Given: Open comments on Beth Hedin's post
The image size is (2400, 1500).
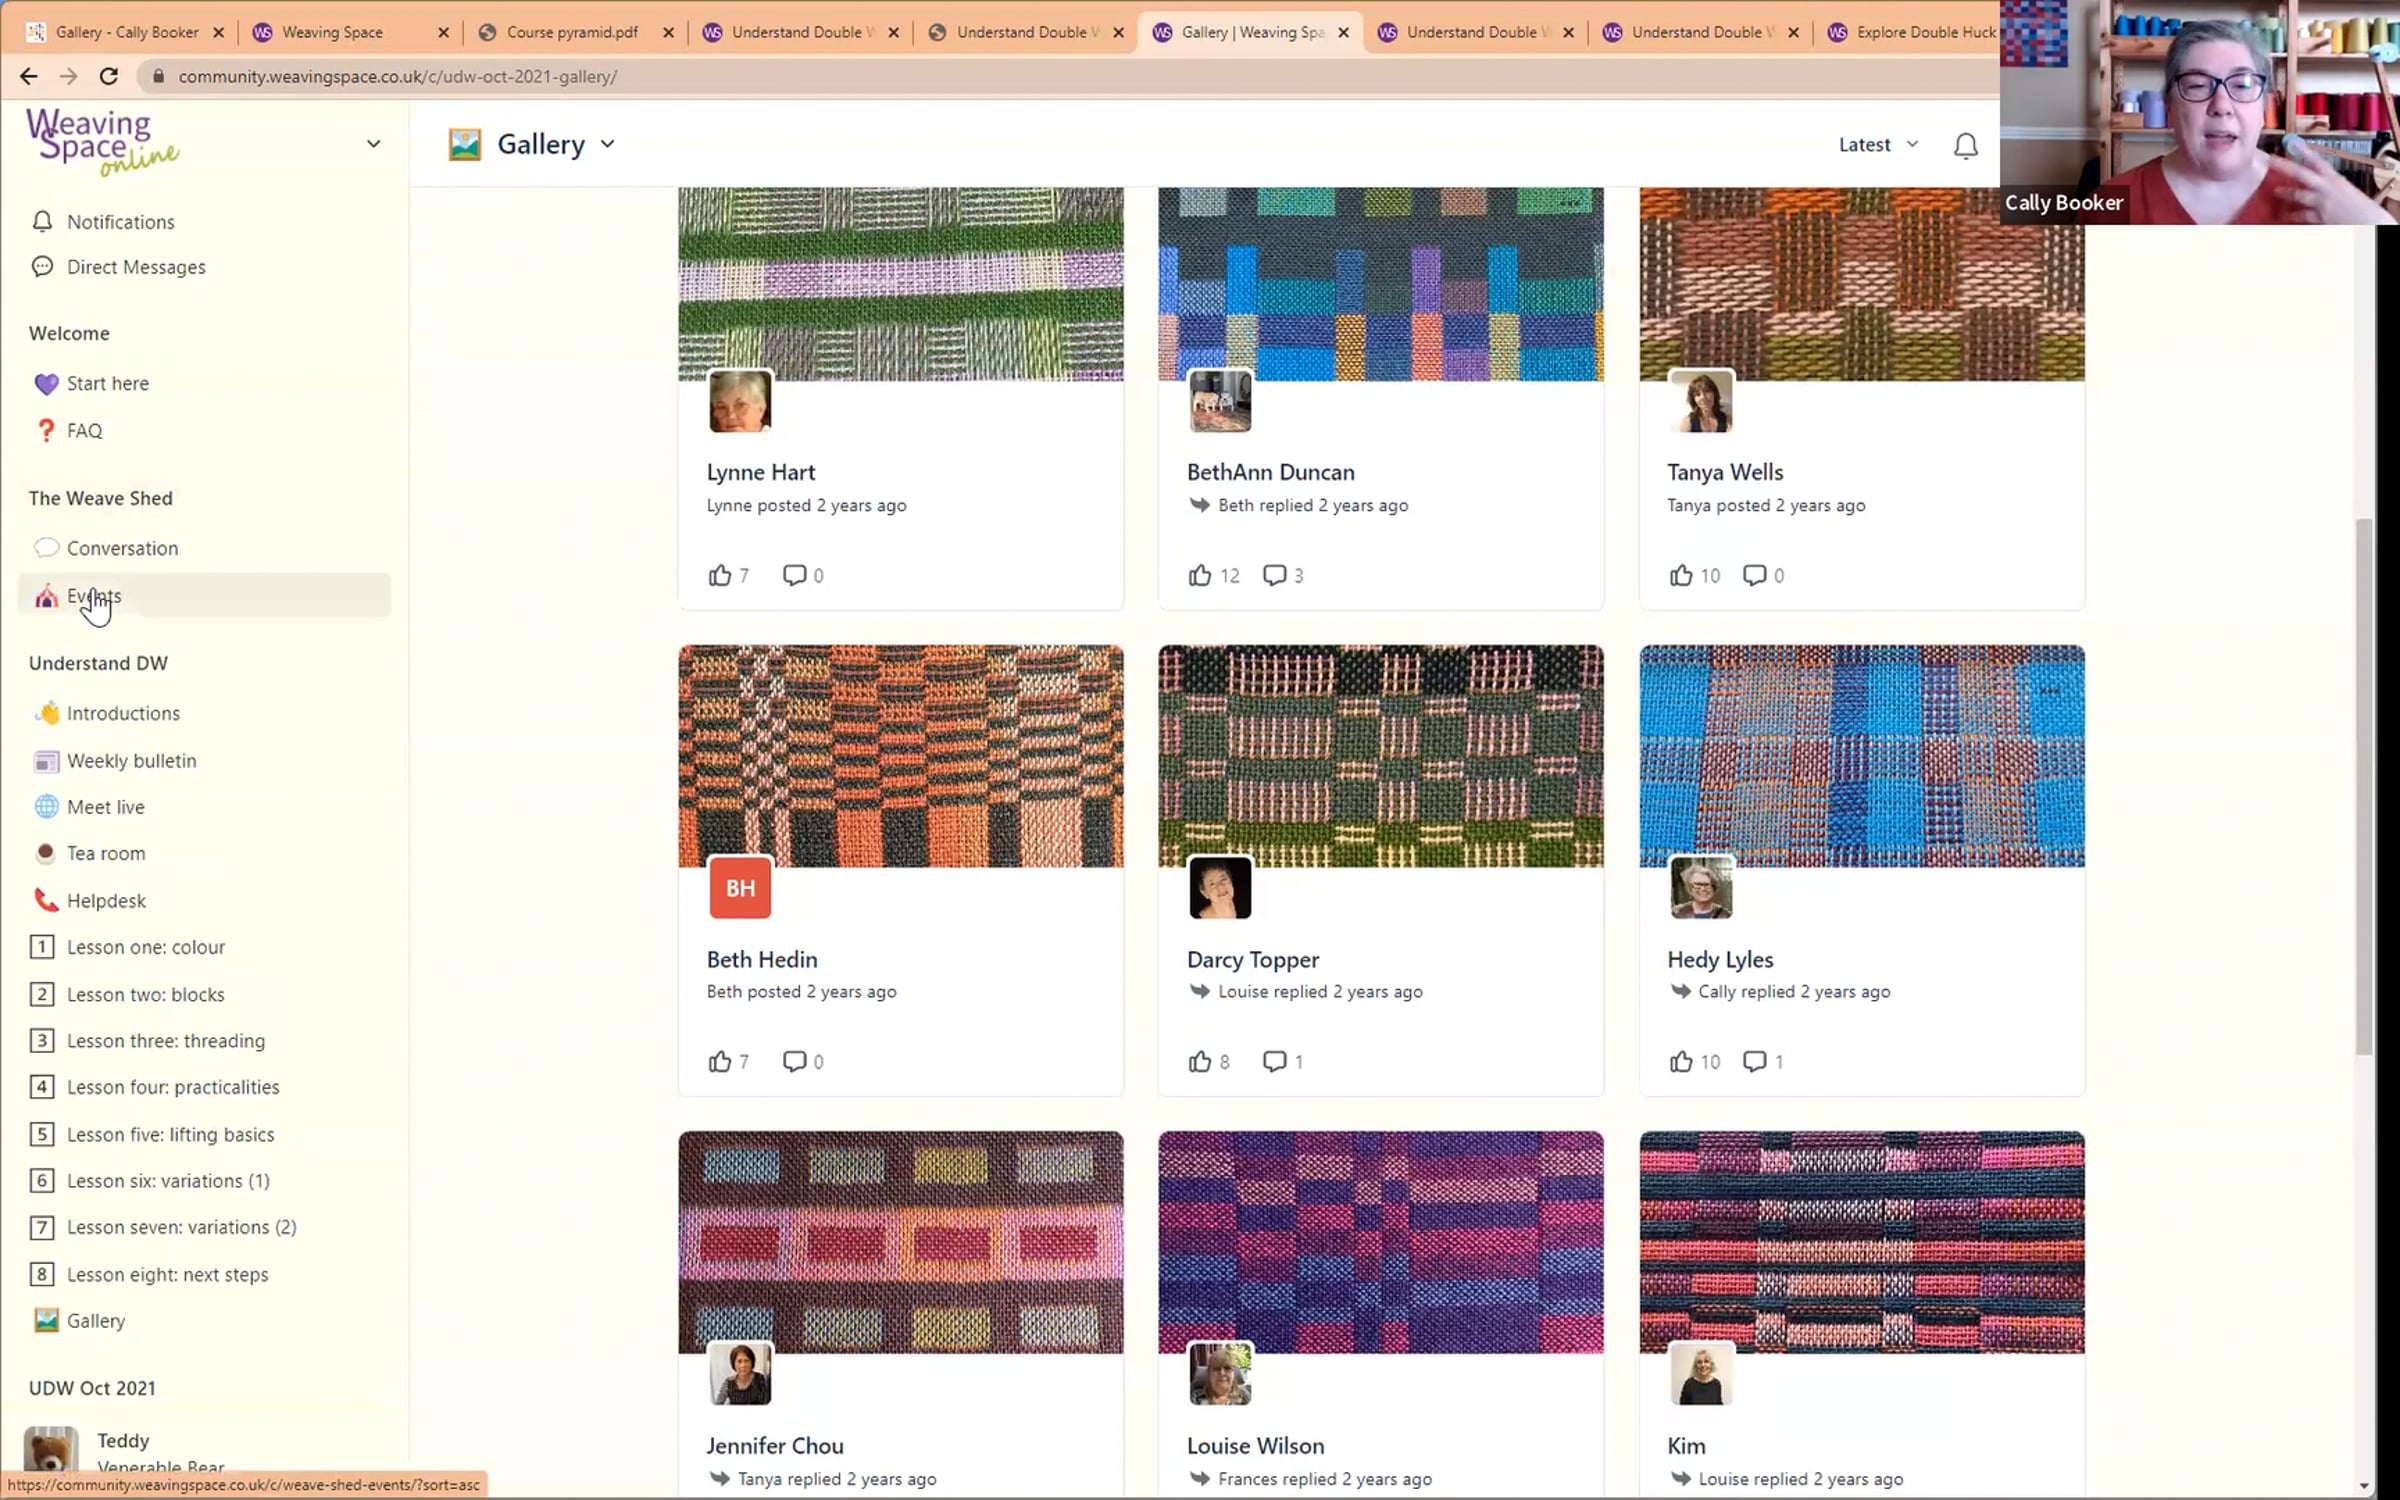Looking at the screenshot, I should pos(794,1061).
